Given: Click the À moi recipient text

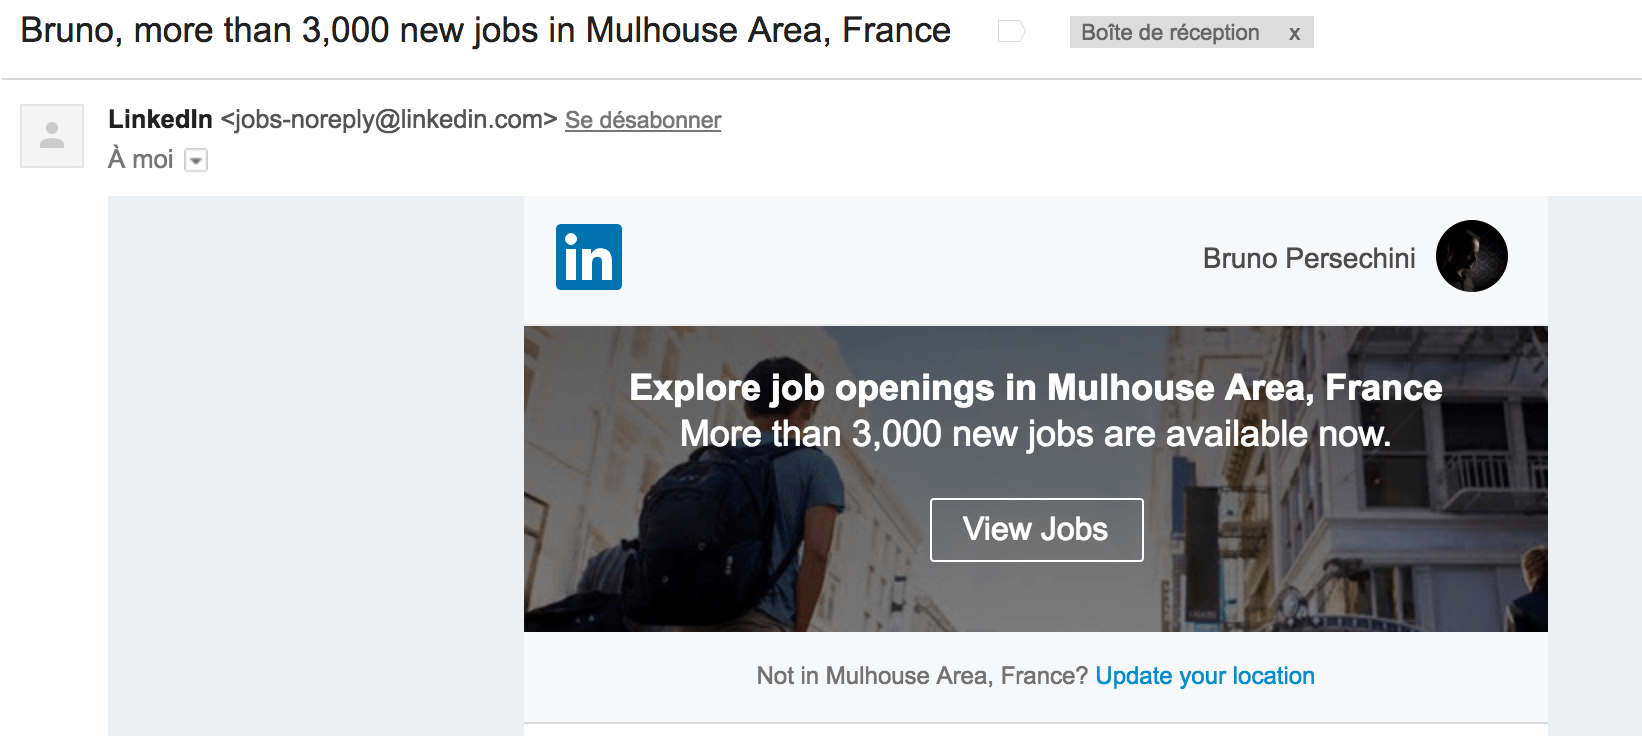Looking at the screenshot, I should pos(140,160).
